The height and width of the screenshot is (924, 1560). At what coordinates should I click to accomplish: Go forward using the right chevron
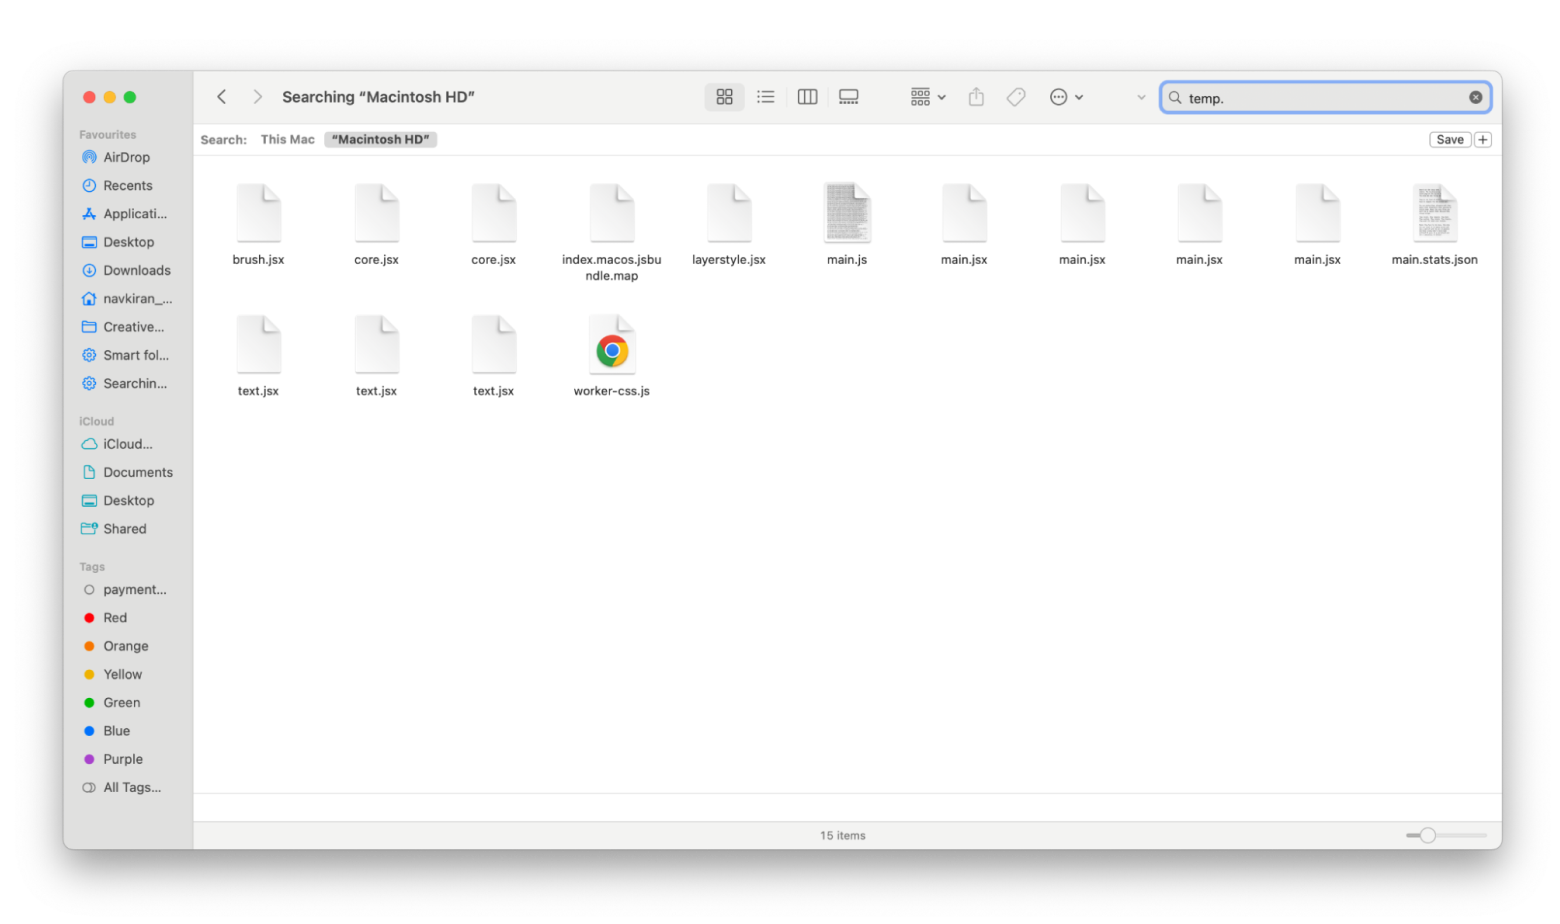(x=257, y=97)
